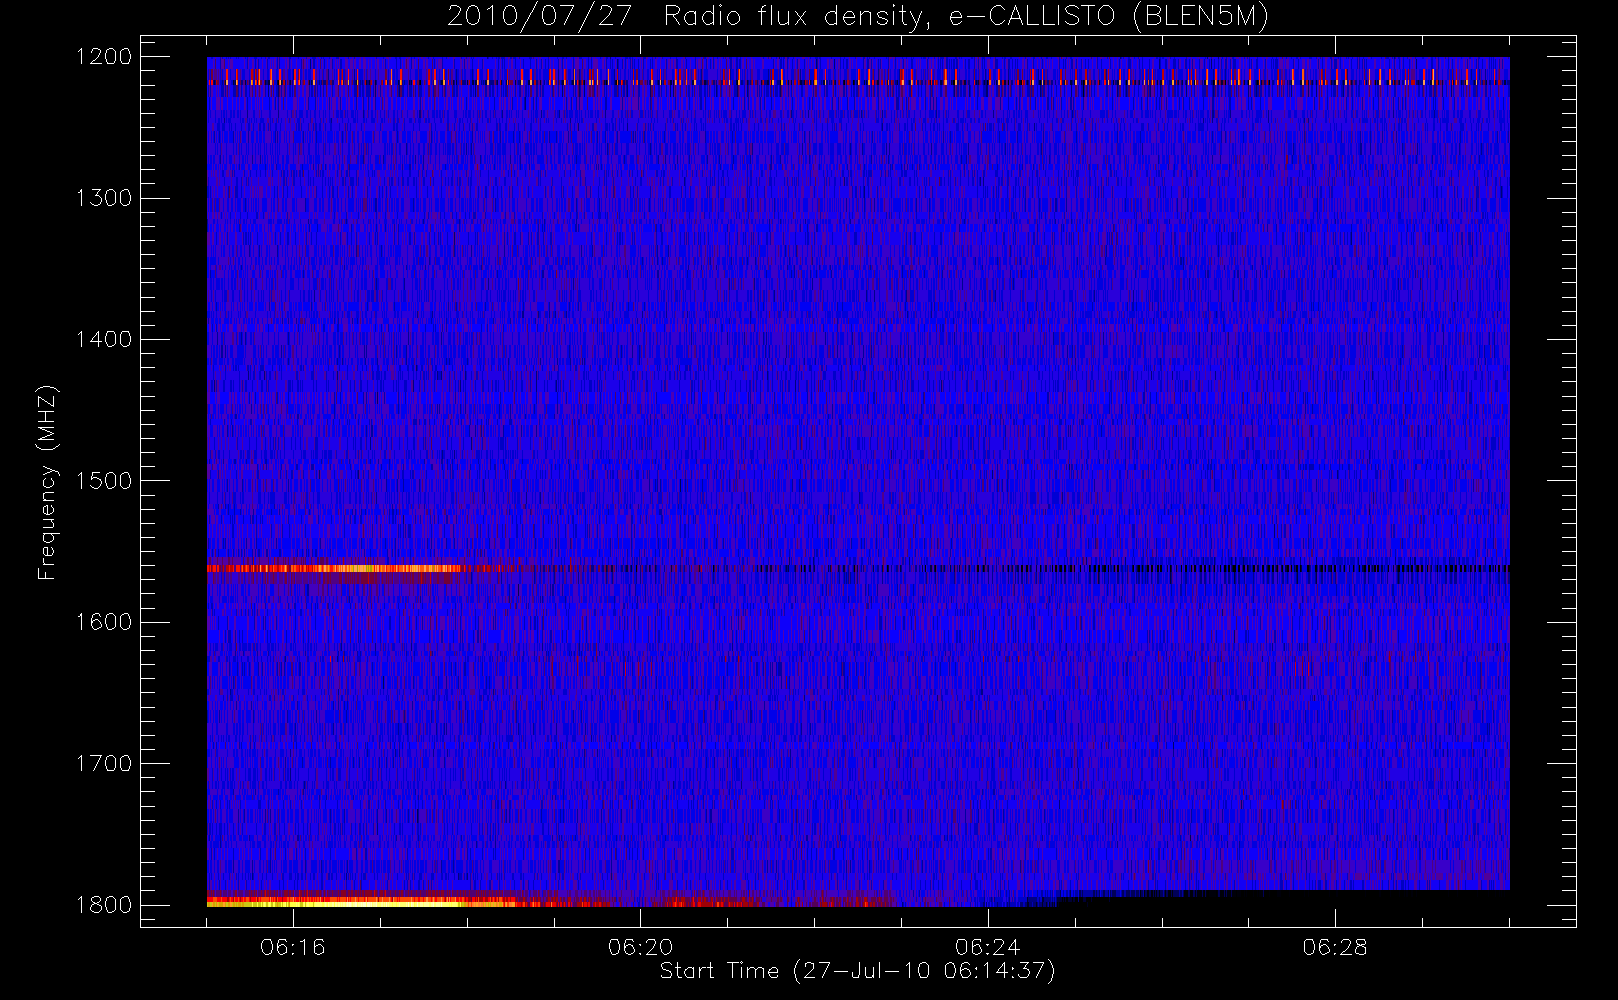Click the 06:28 time tick label
The width and height of the screenshot is (1618, 1000).
pyautogui.click(x=1335, y=947)
